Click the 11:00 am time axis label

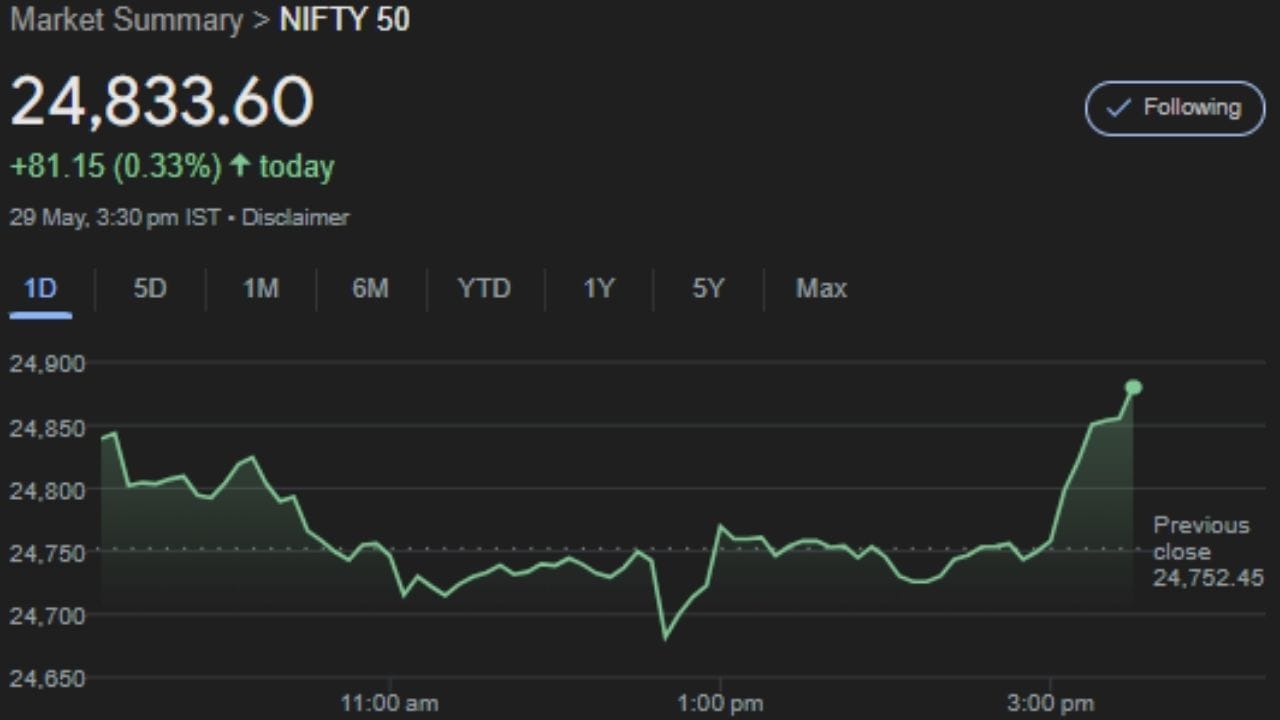pos(389,704)
